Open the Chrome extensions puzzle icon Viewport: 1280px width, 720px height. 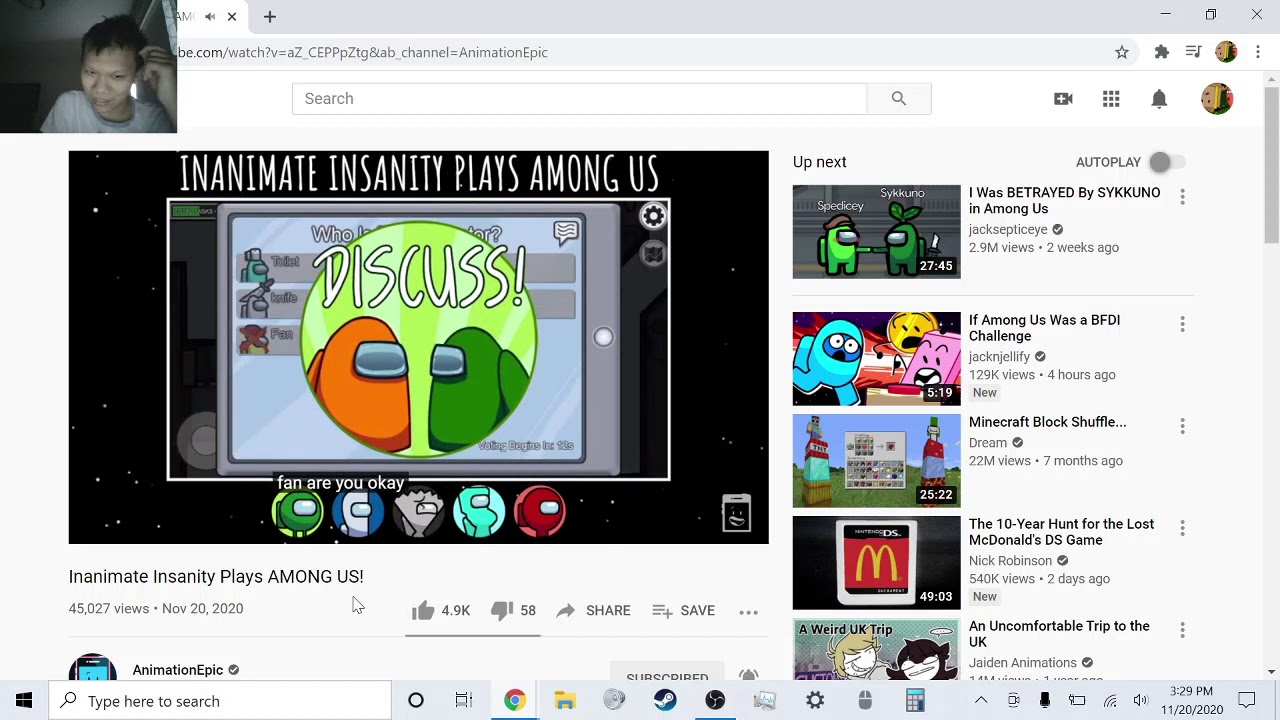click(1161, 52)
